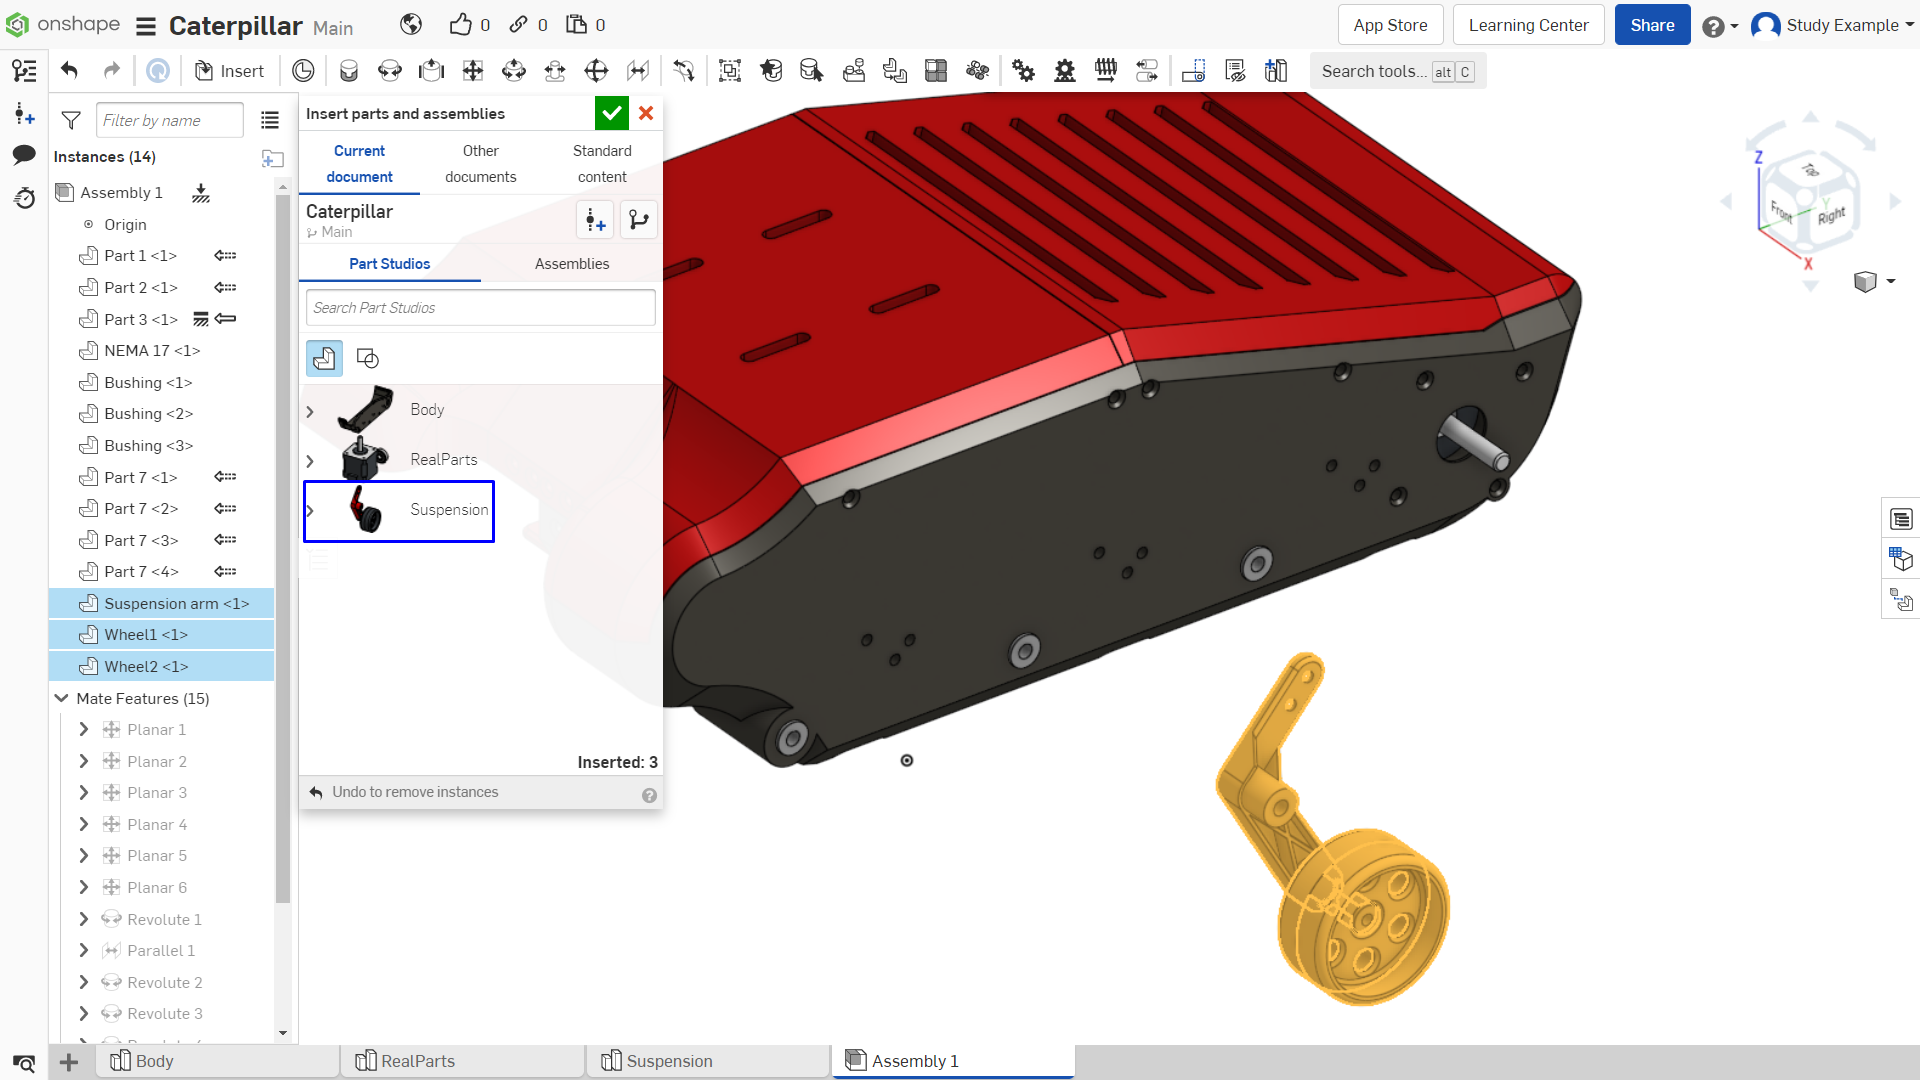Select the Pin slot mate tool

(555, 71)
